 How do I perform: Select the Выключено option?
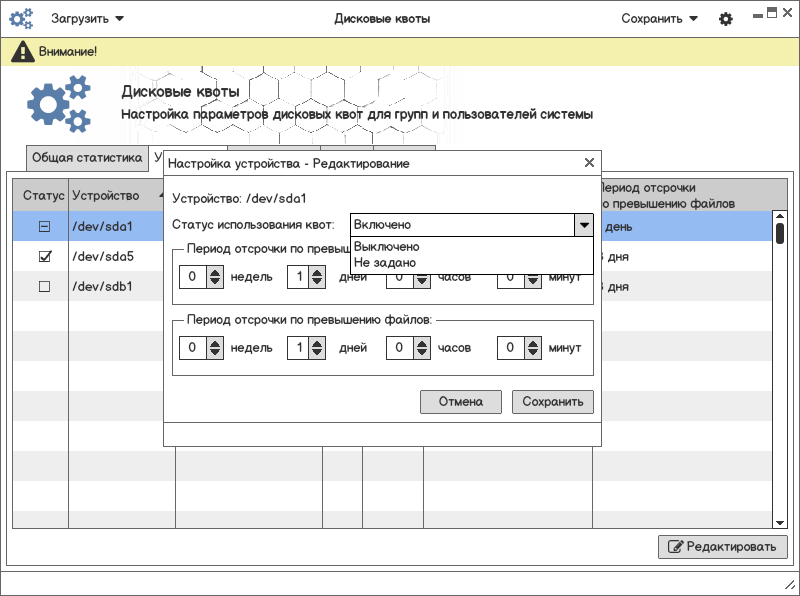[387, 247]
